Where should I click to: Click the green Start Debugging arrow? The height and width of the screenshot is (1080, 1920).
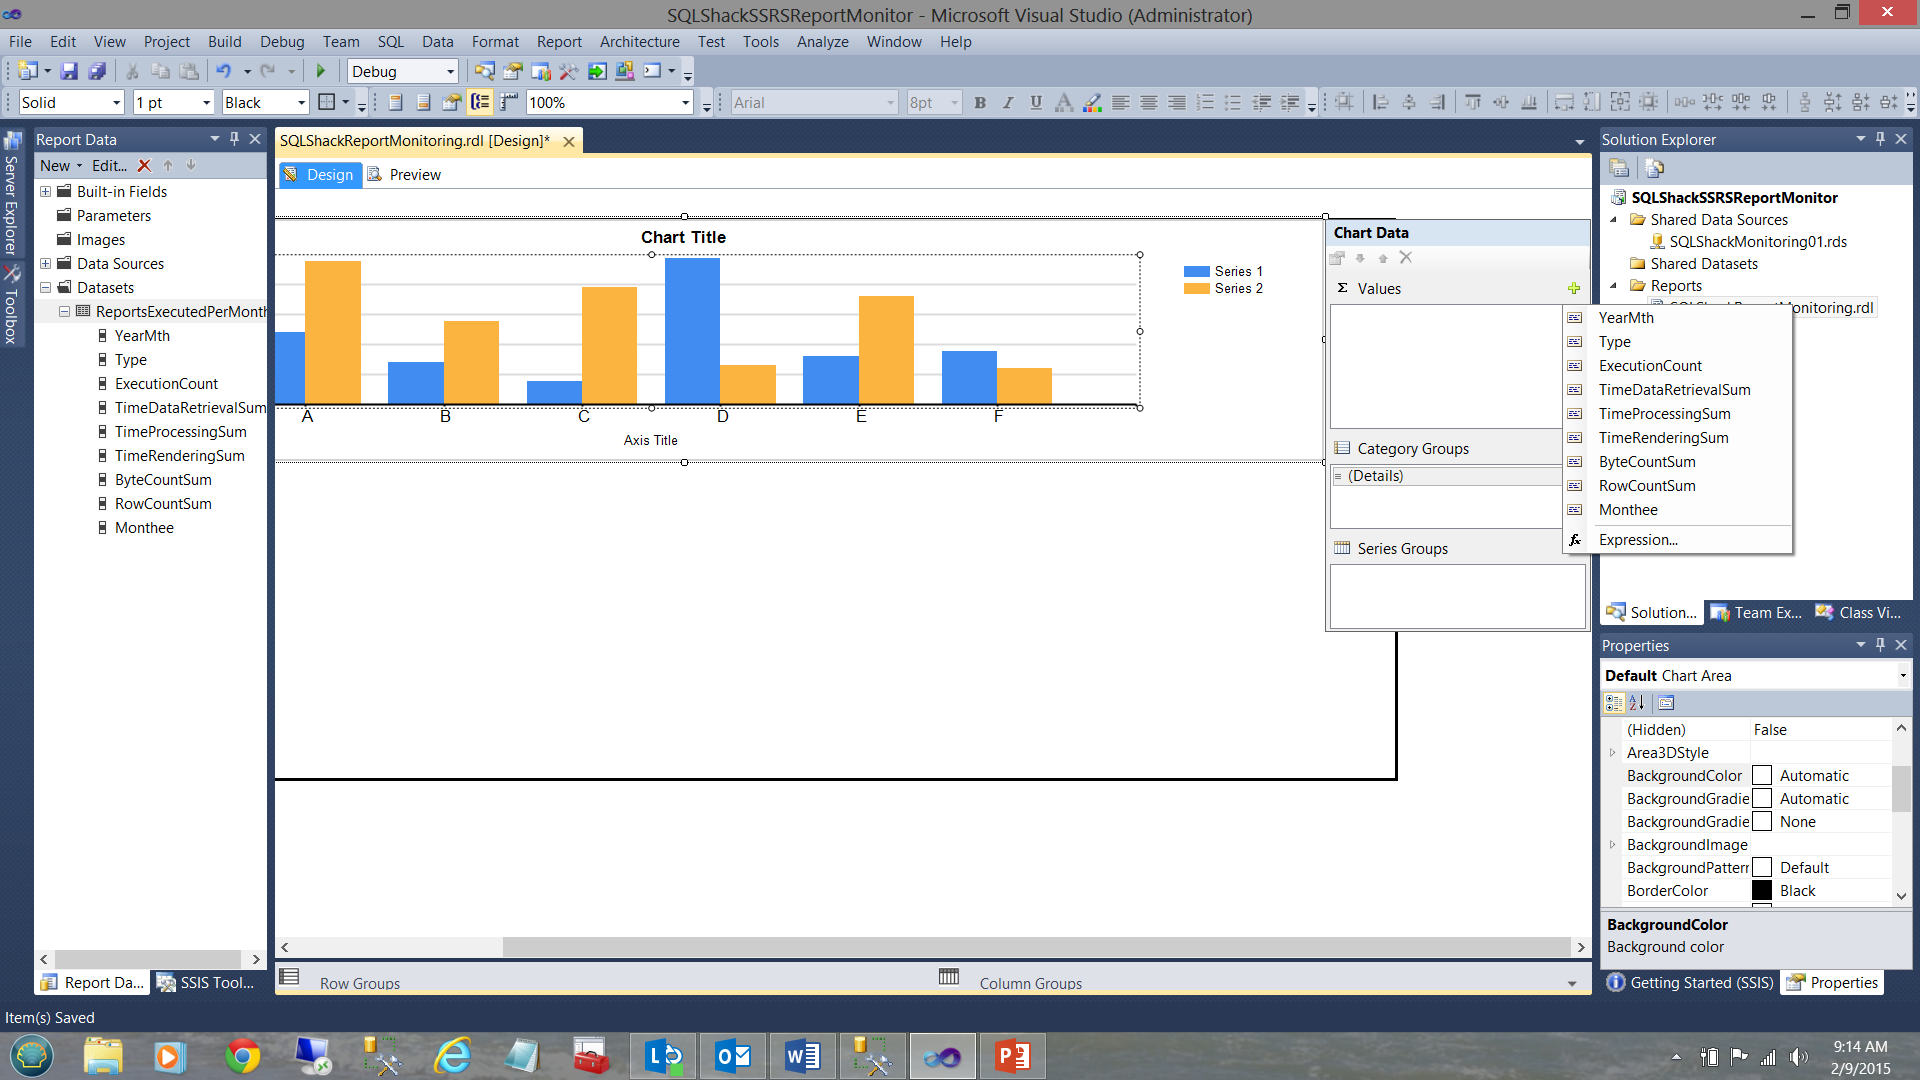pyautogui.click(x=321, y=71)
